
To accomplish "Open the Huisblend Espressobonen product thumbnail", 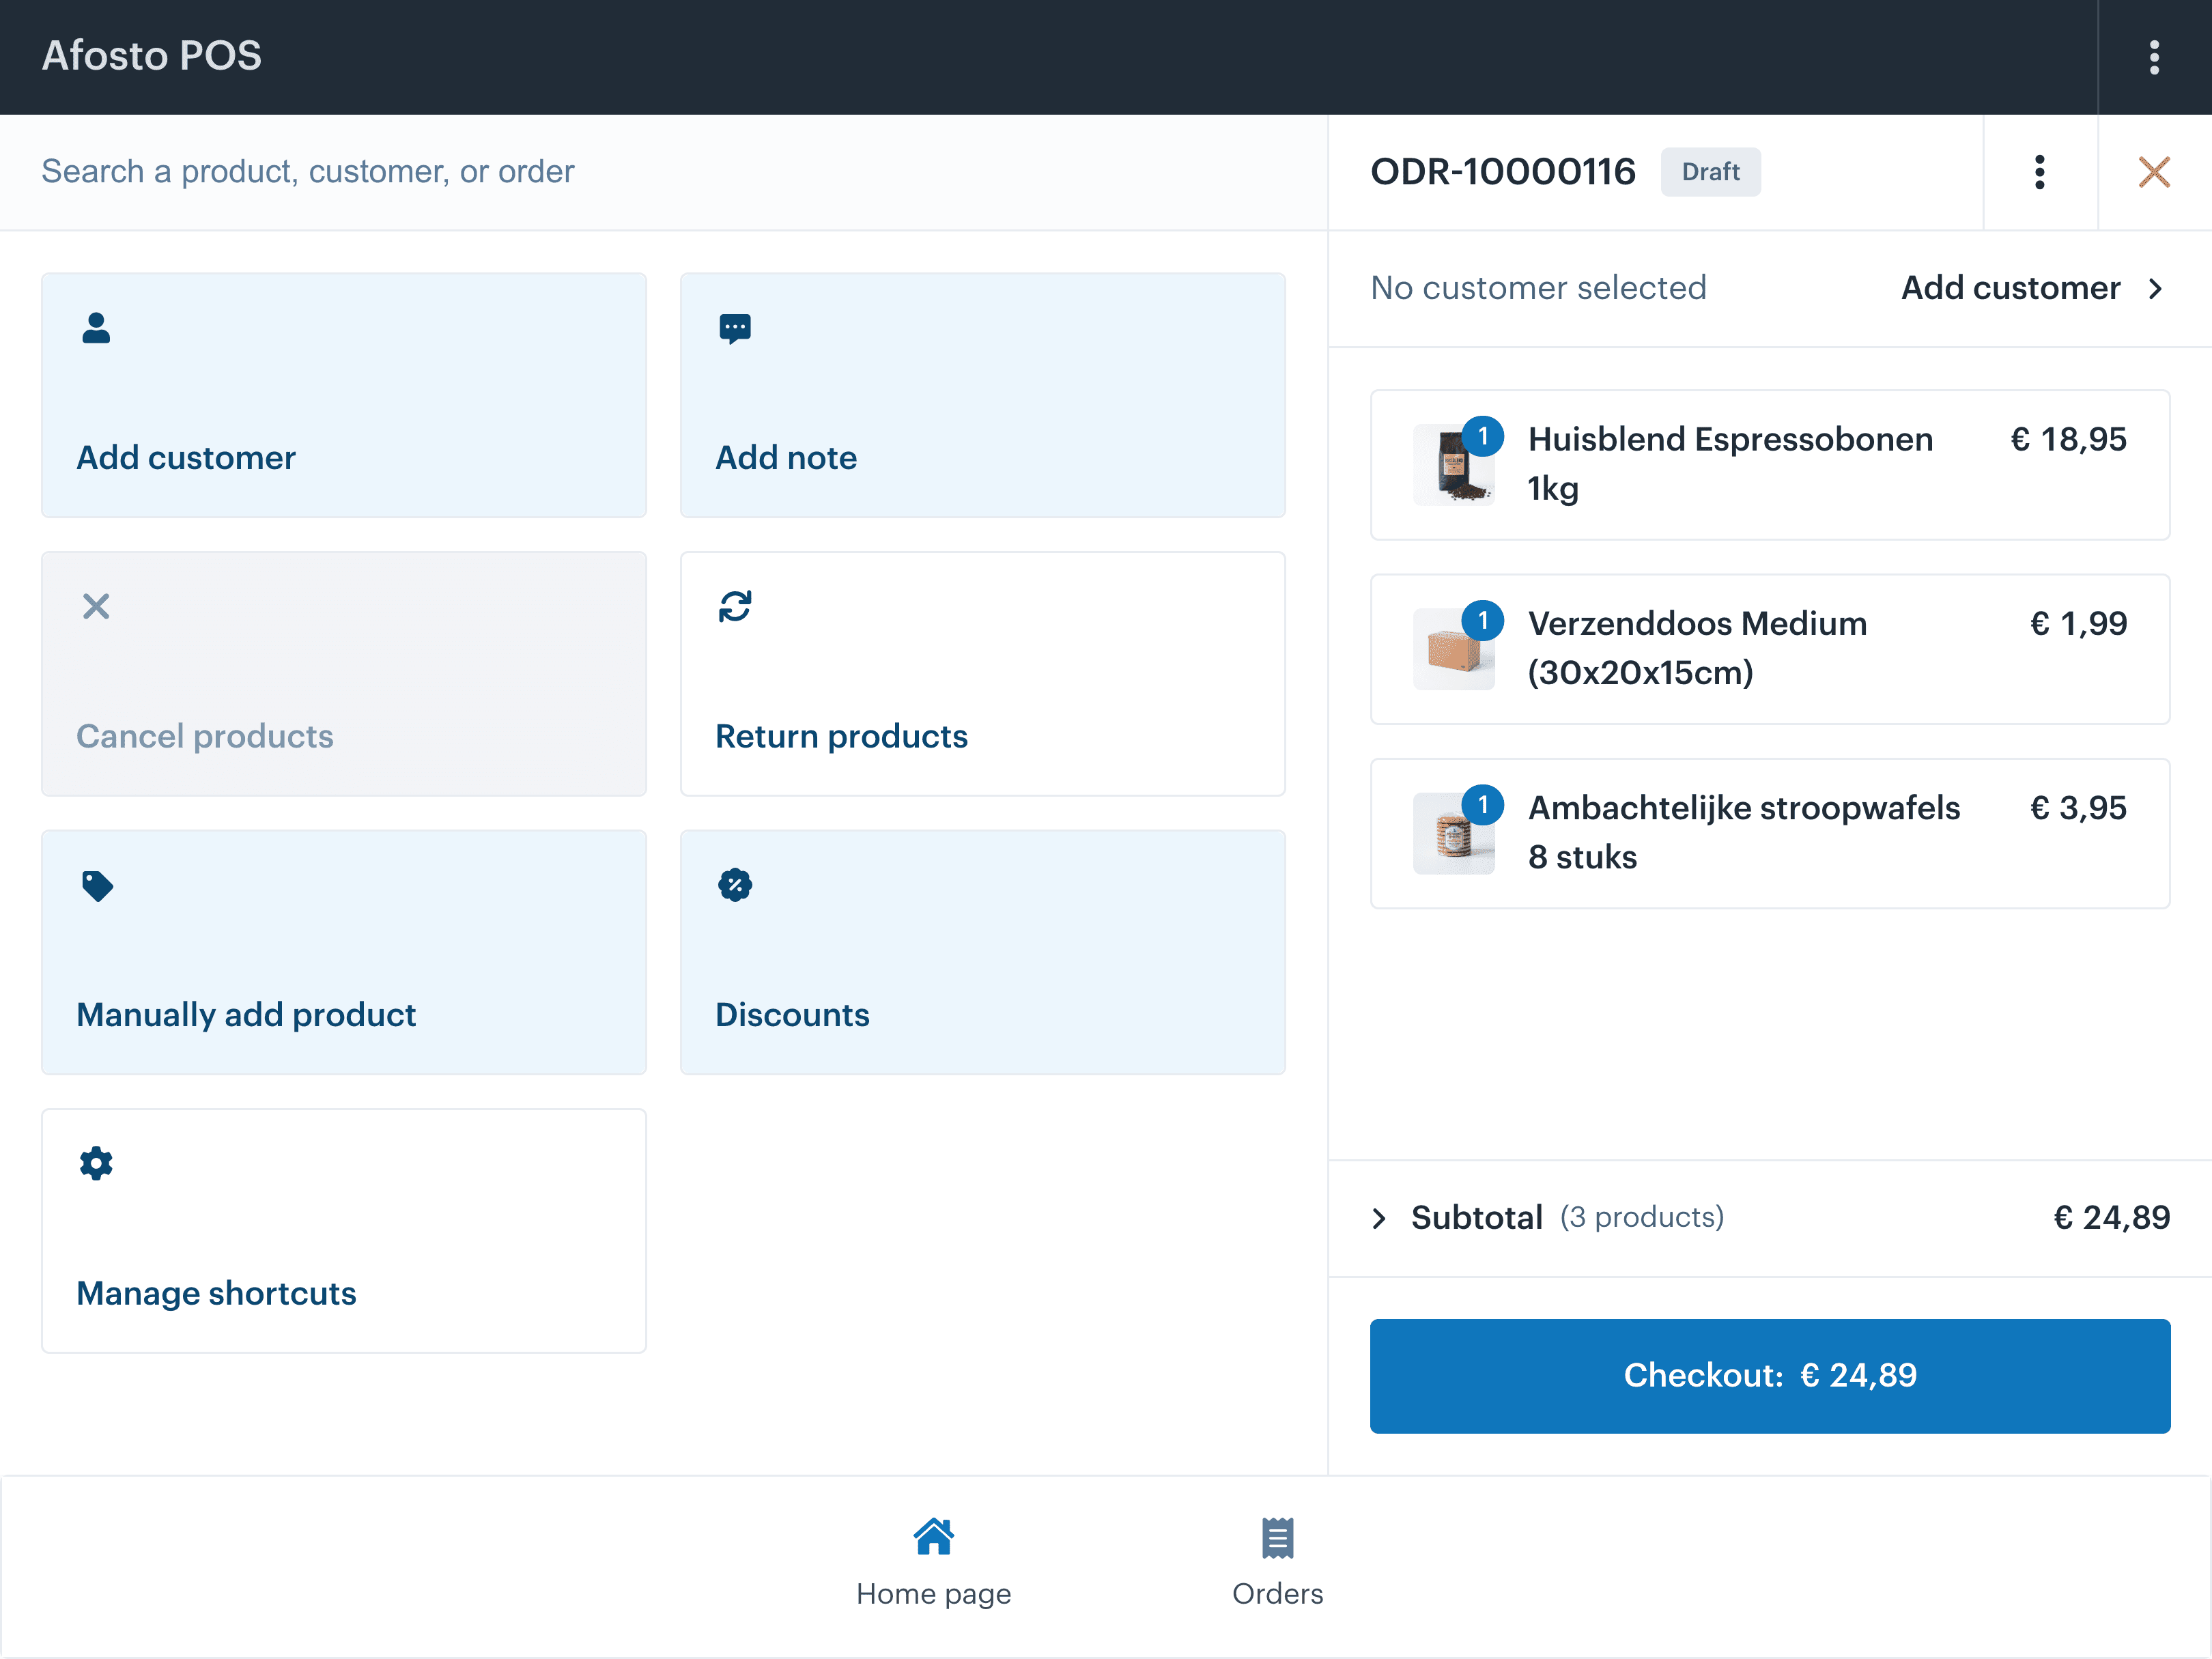I will 1453,465.
